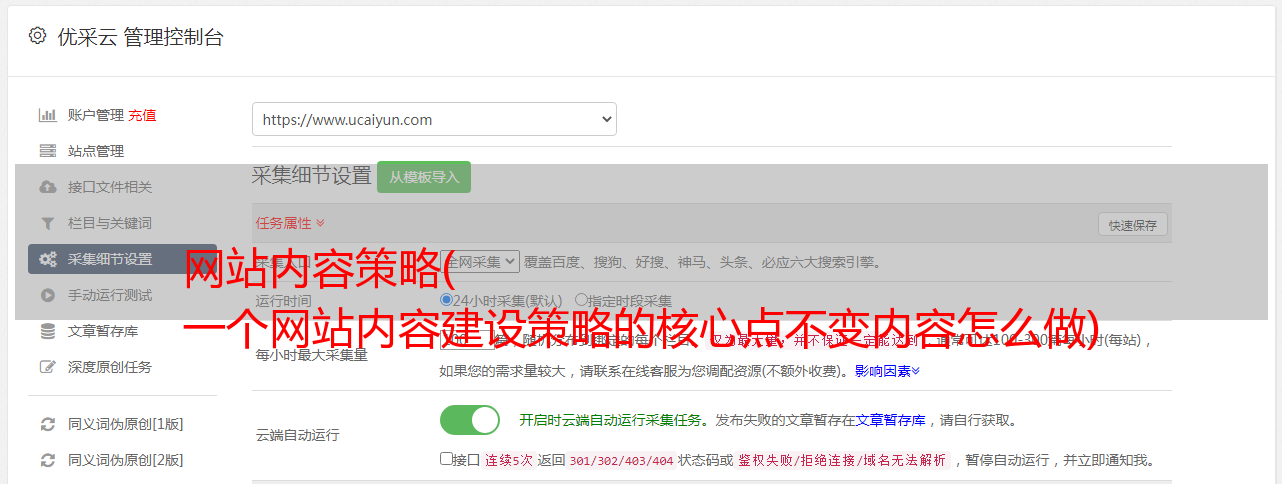
Task: Open the blue 文章暂存库 link in the description
Action: click(890, 420)
